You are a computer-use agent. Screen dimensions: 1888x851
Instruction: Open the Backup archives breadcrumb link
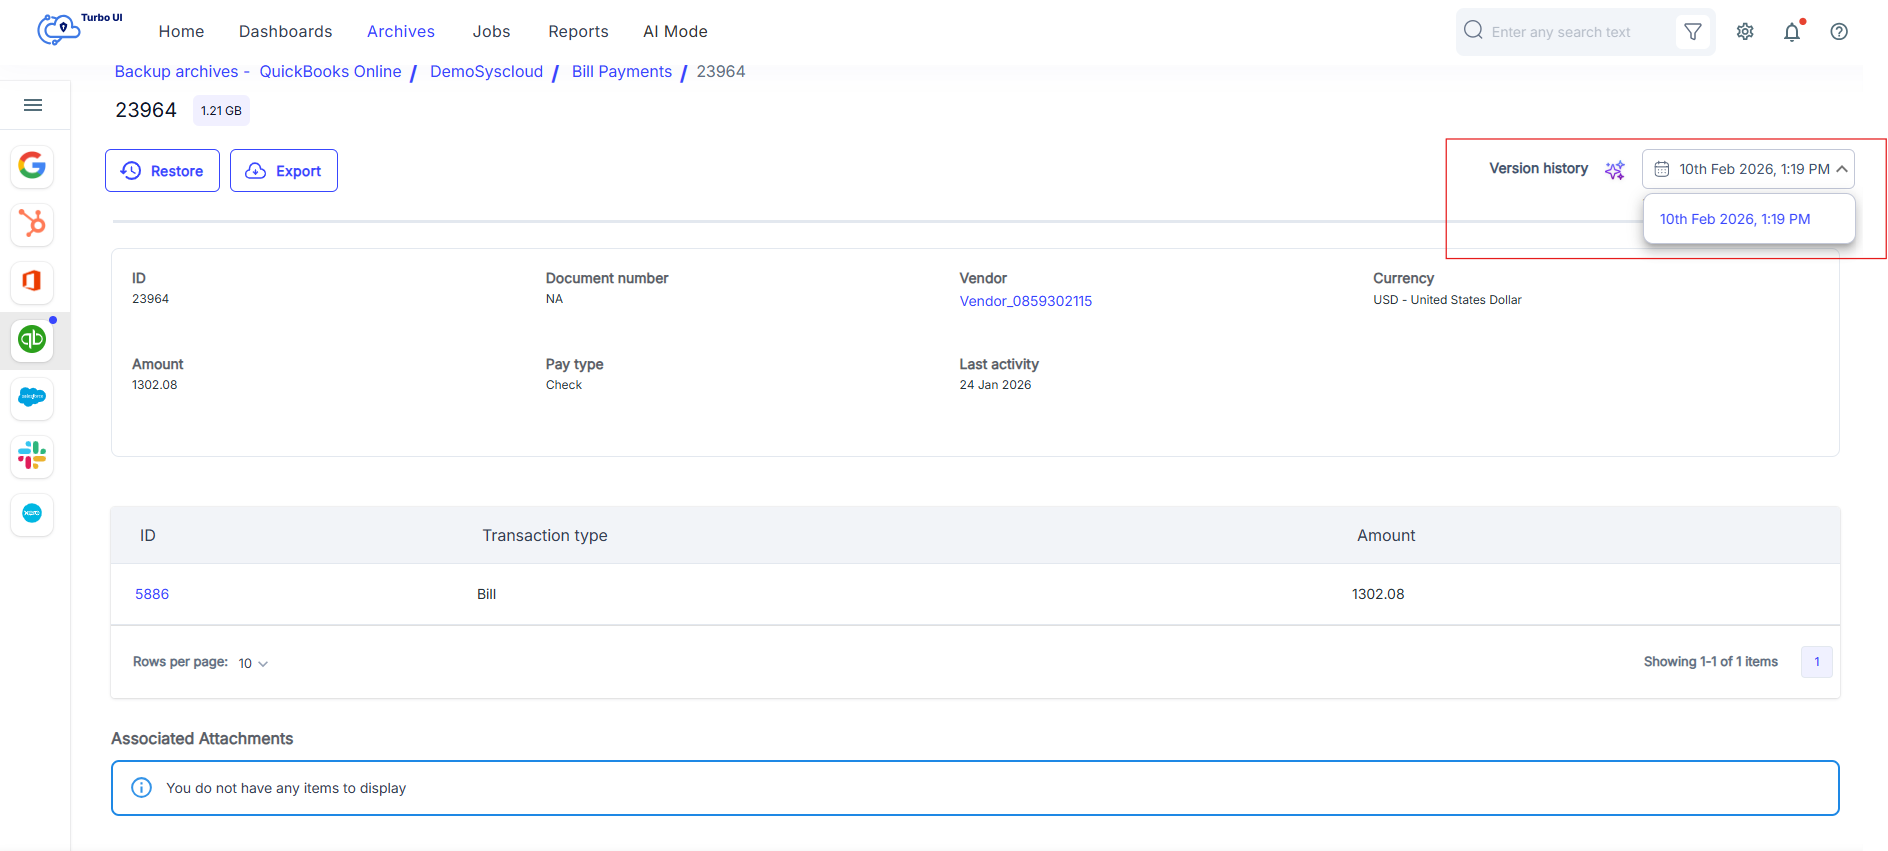coord(176,72)
